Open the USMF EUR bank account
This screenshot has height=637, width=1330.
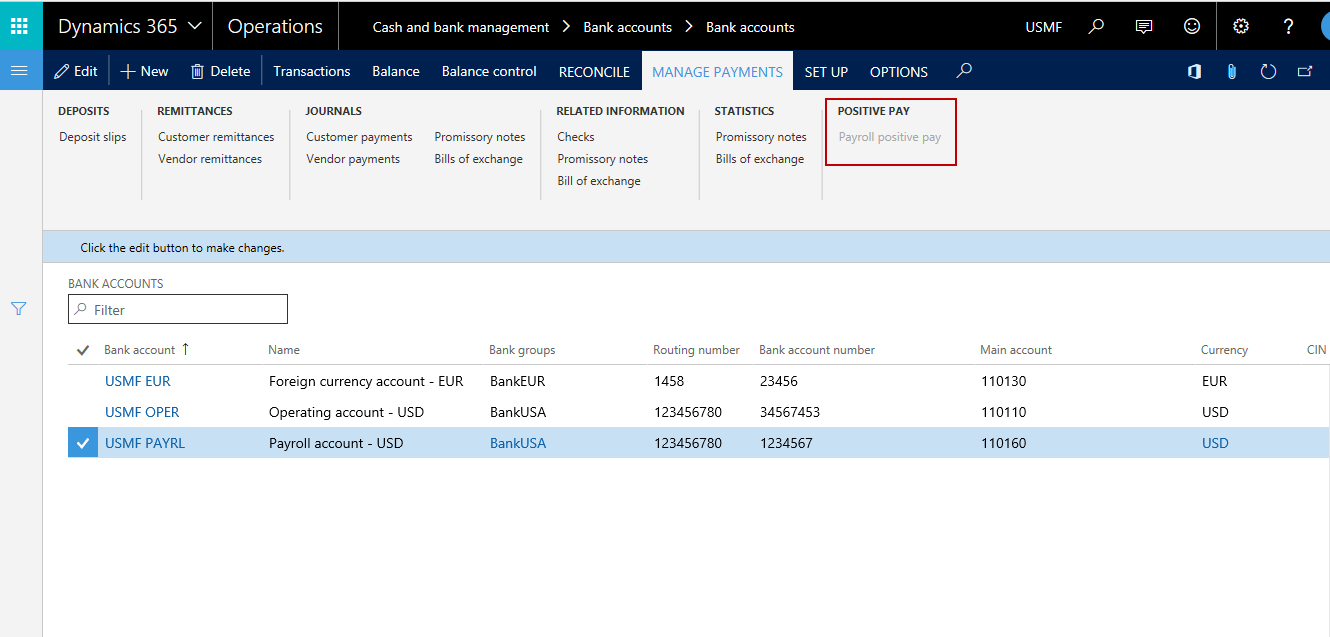tap(138, 381)
